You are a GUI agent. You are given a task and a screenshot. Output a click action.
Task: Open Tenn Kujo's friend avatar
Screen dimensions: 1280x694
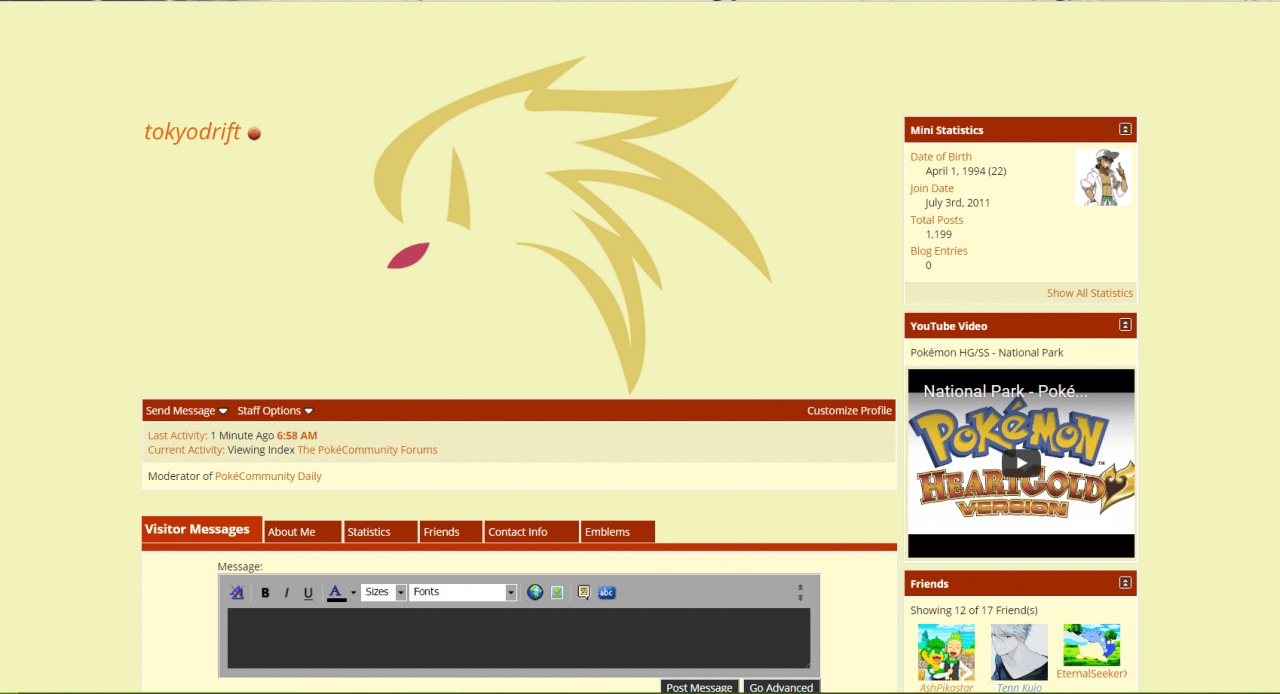[x=1019, y=652]
